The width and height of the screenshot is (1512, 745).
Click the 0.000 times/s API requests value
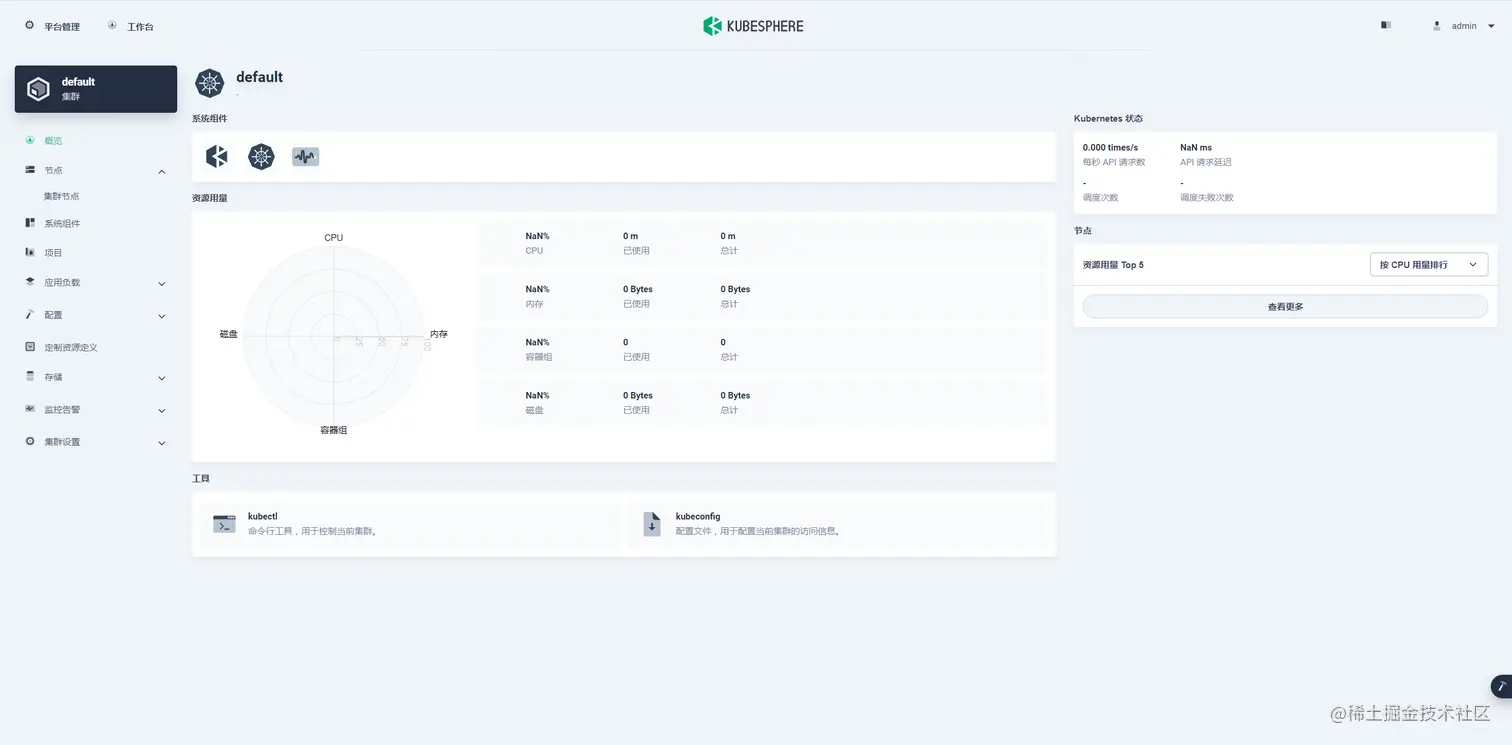point(1110,147)
